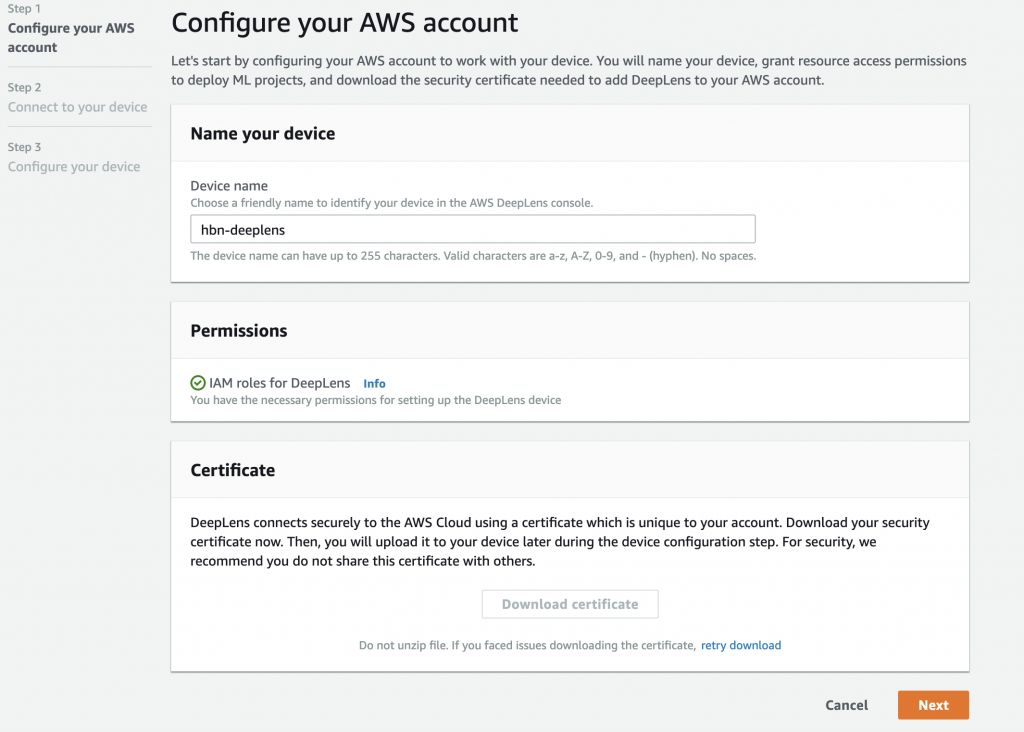
Task: Click the retry download link
Action: coord(741,645)
